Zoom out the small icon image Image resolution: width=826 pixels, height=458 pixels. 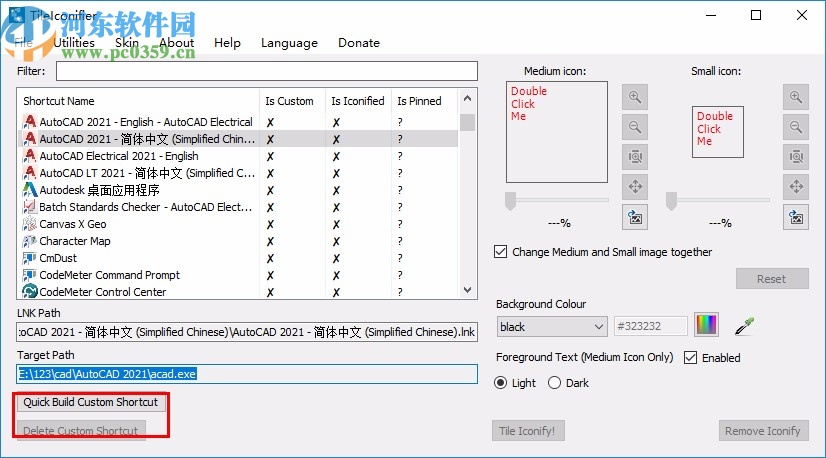pos(795,127)
